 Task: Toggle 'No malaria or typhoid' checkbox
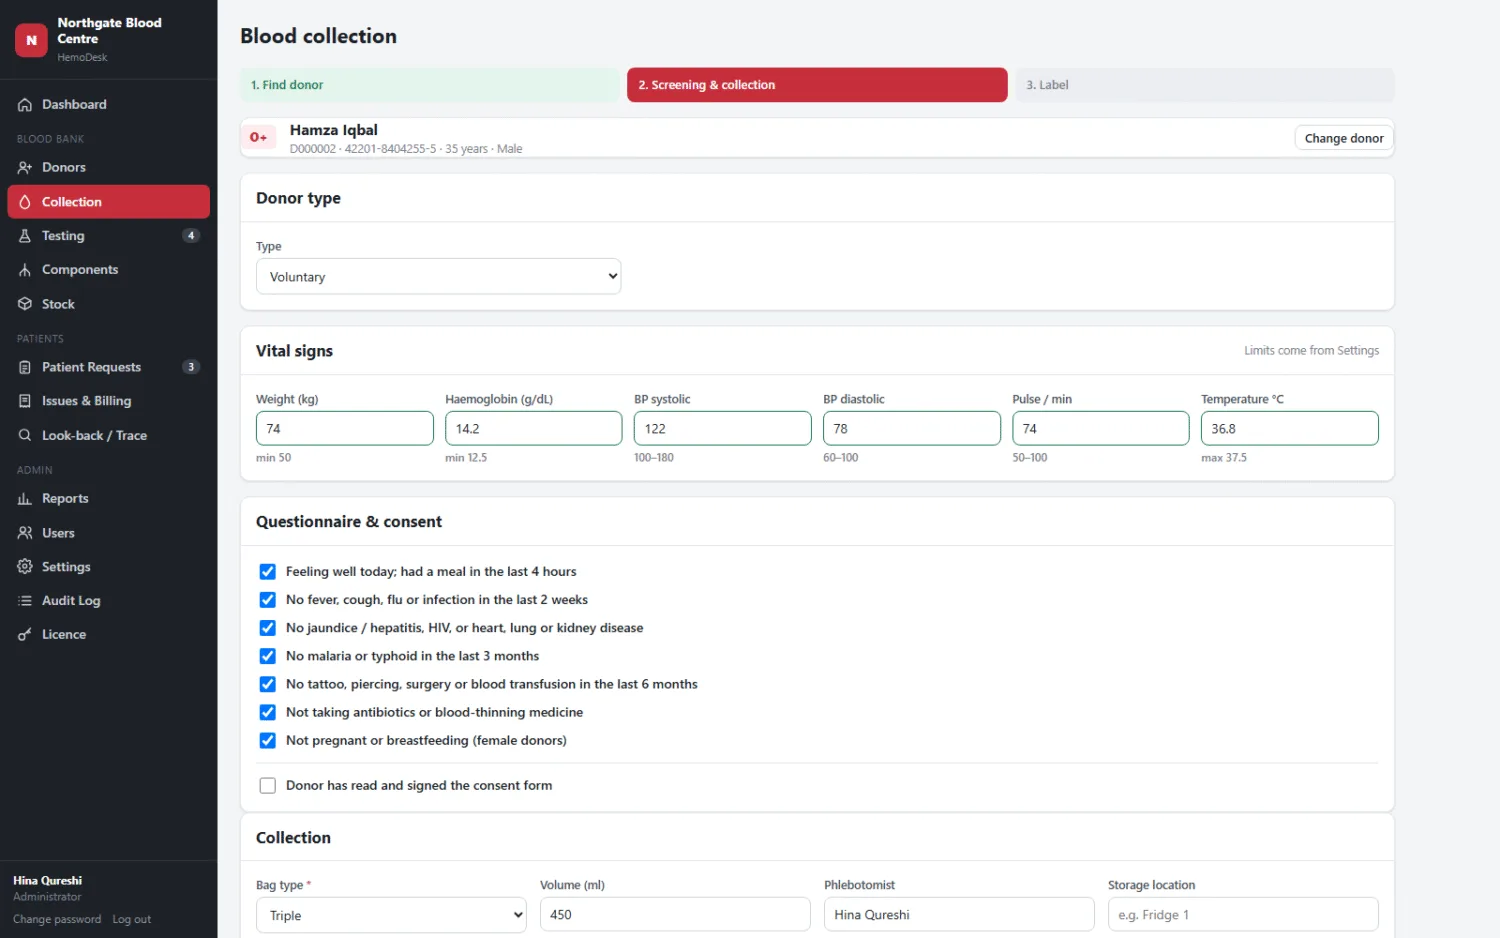coord(268,656)
